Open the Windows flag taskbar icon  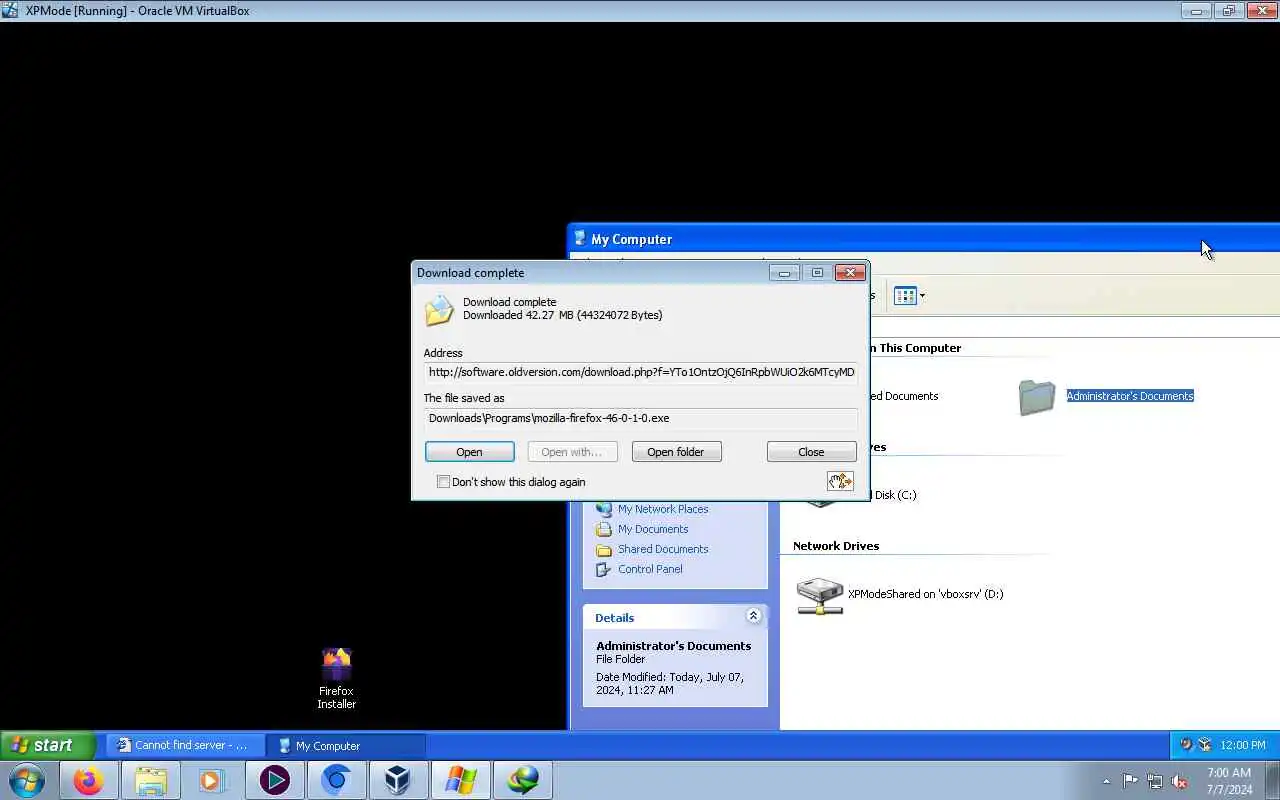[x=460, y=780]
